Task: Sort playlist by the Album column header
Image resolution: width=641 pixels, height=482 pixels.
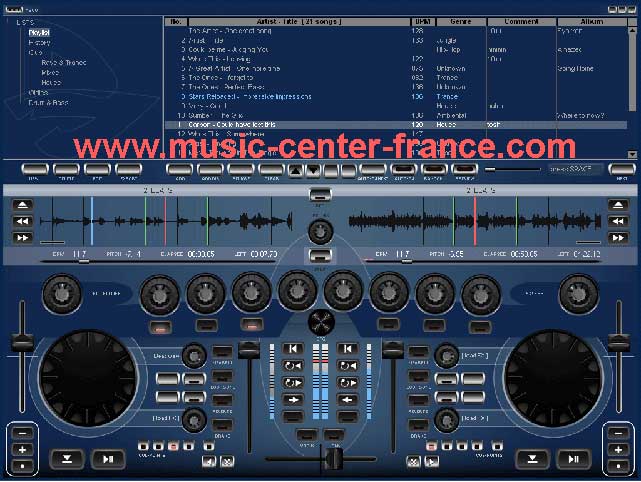Action: point(592,22)
